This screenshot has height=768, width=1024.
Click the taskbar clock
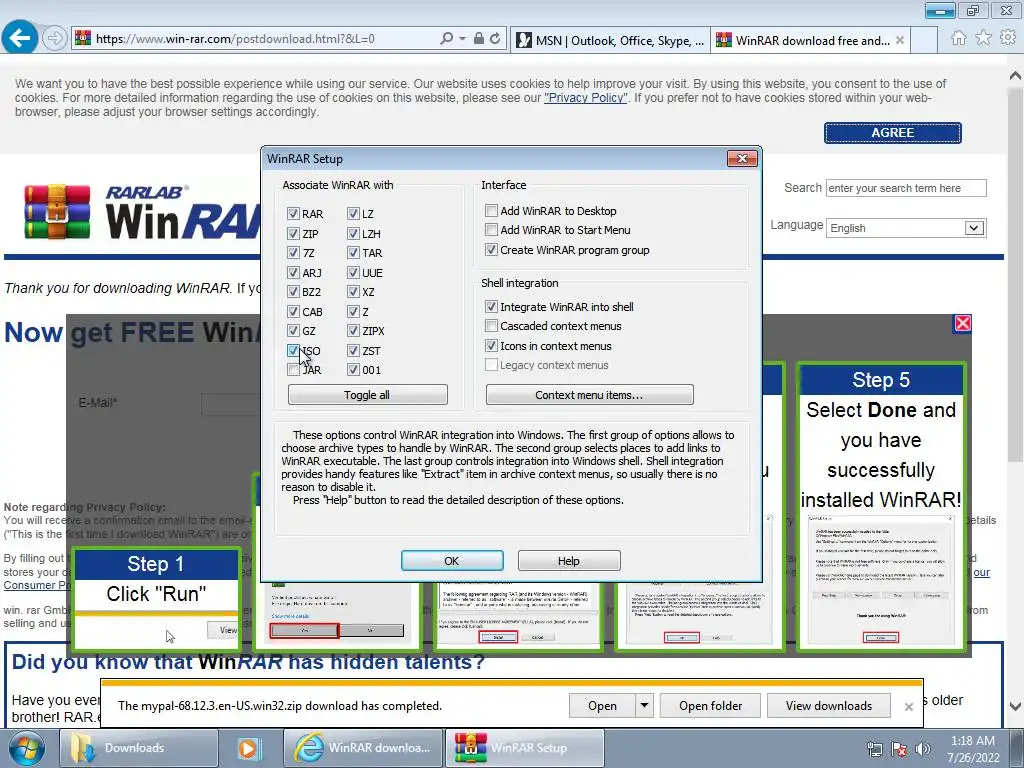pos(973,749)
